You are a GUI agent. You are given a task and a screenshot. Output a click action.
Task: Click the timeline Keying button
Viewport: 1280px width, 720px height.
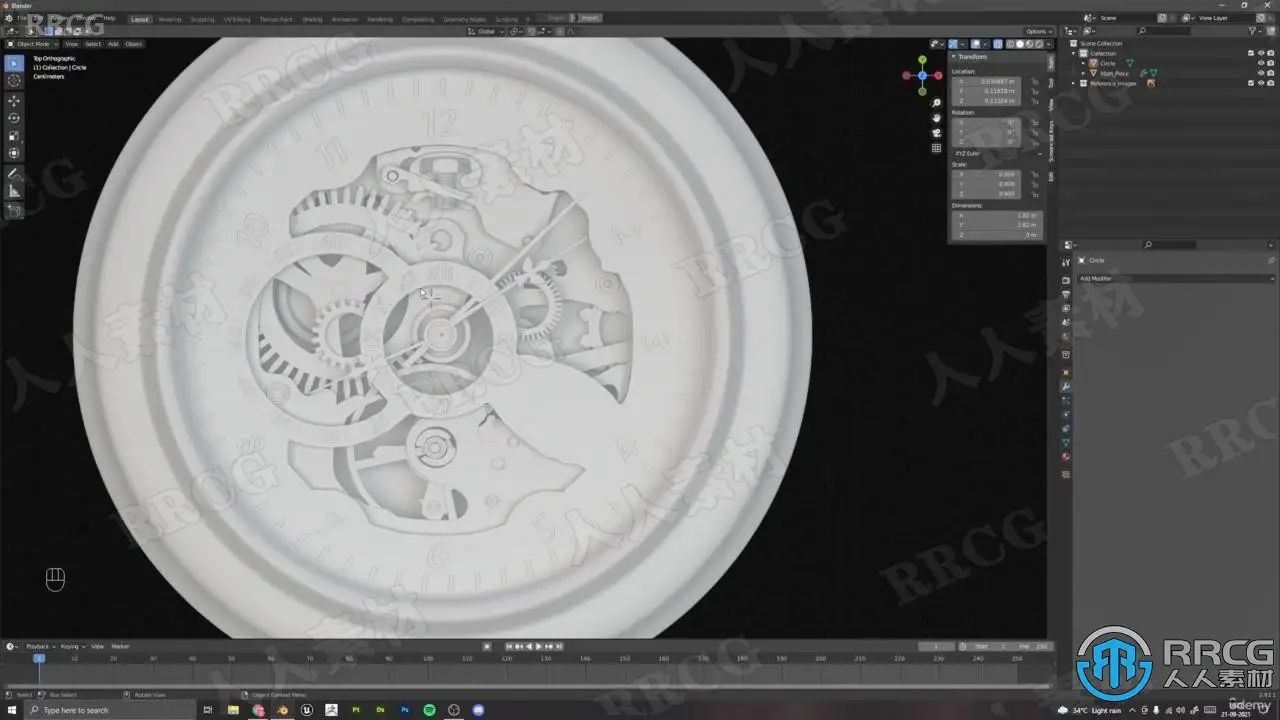pos(71,646)
